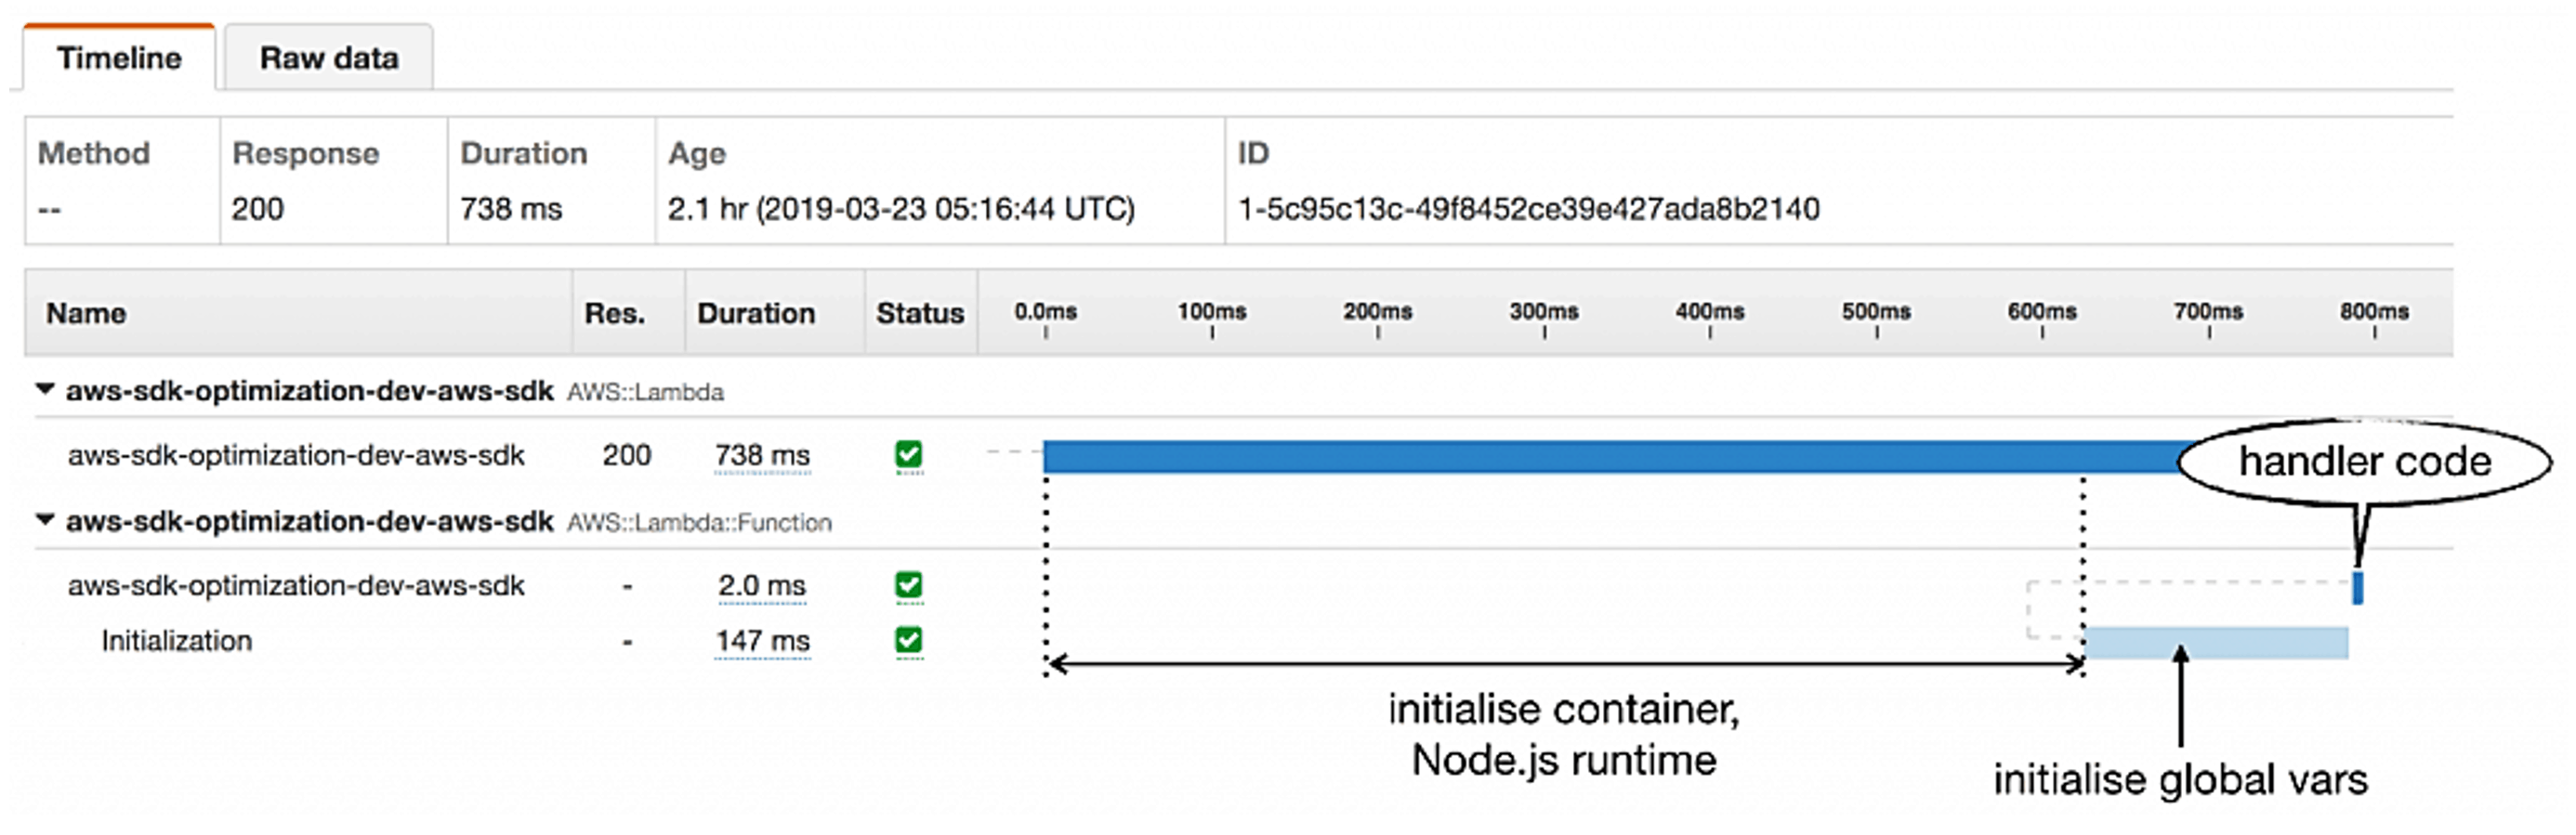Click the 738 ms row status checkmark
The height and width of the screenshot is (835, 2576).
coord(908,455)
